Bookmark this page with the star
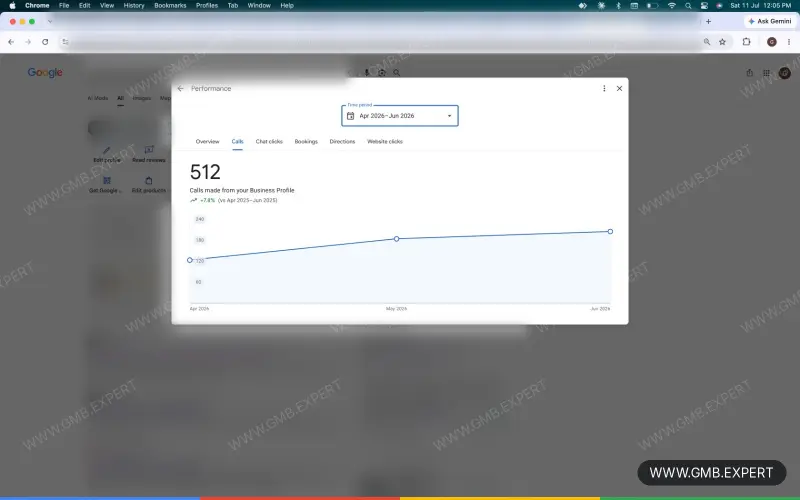This screenshot has height=500, width=800. [722, 42]
